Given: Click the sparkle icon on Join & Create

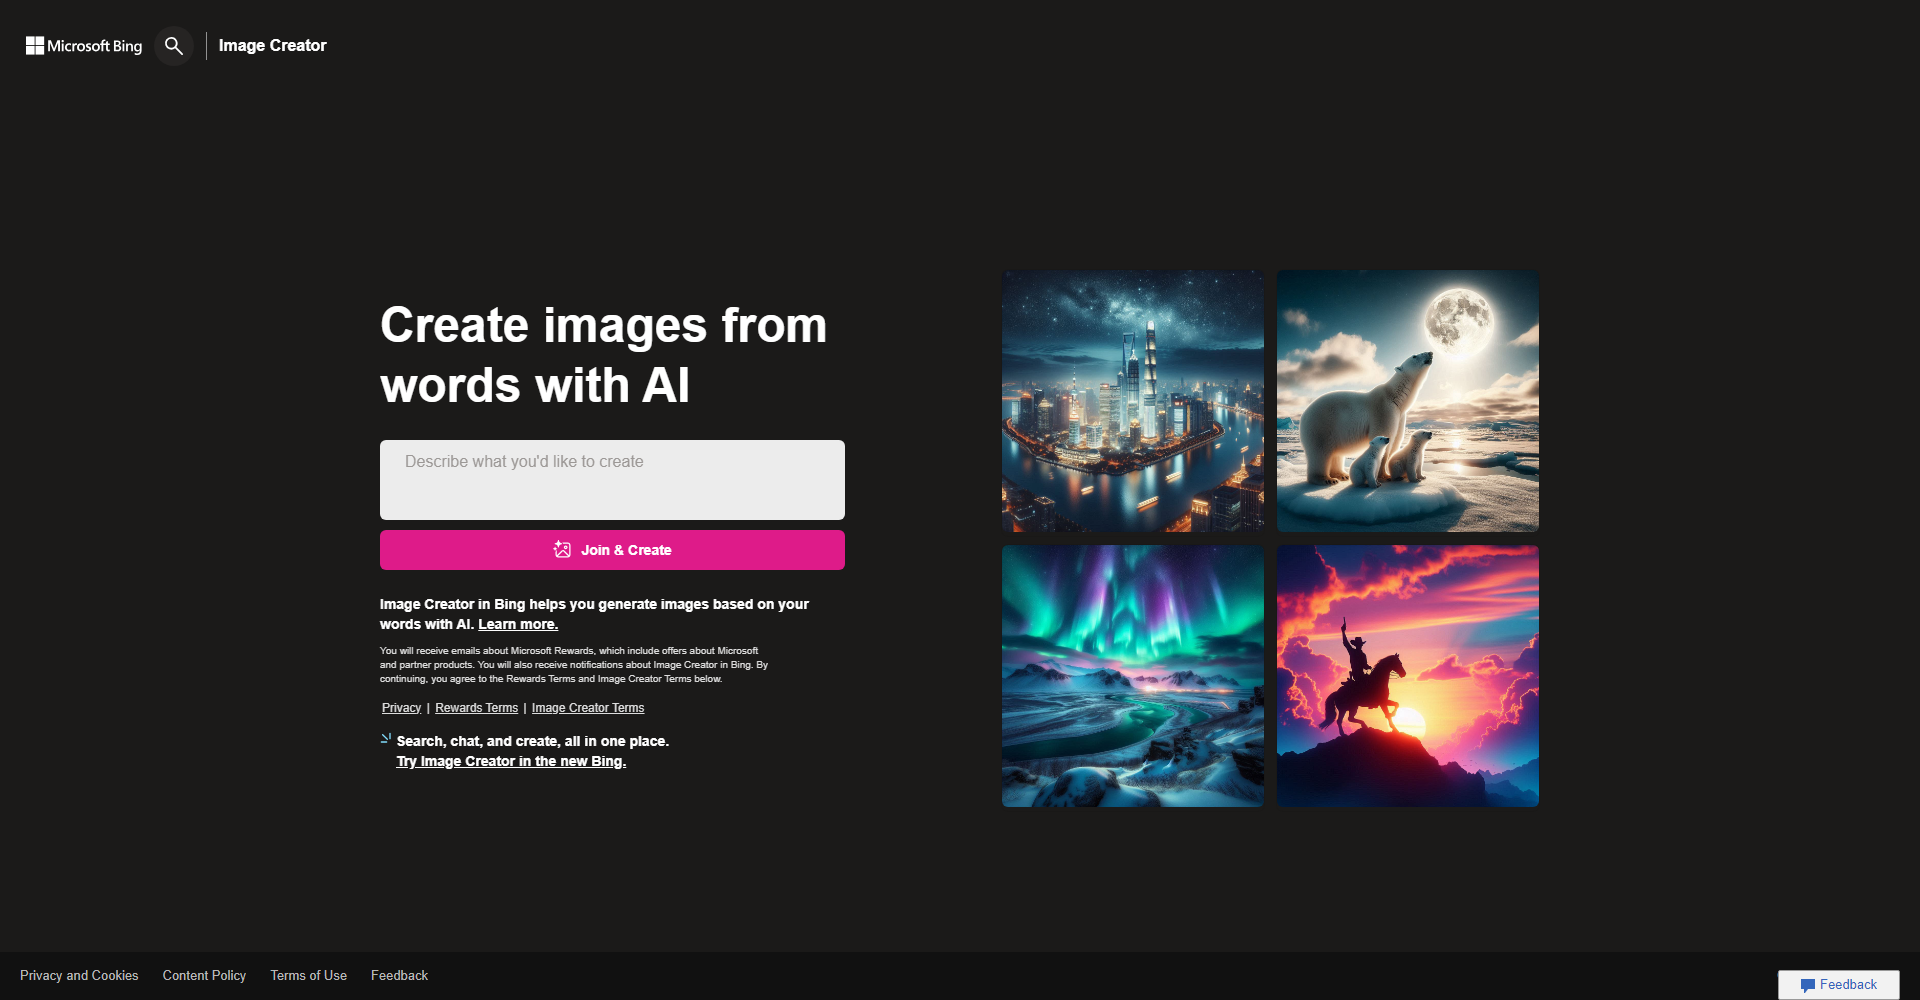Looking at the screenshot, I should (x=561, y=549).
